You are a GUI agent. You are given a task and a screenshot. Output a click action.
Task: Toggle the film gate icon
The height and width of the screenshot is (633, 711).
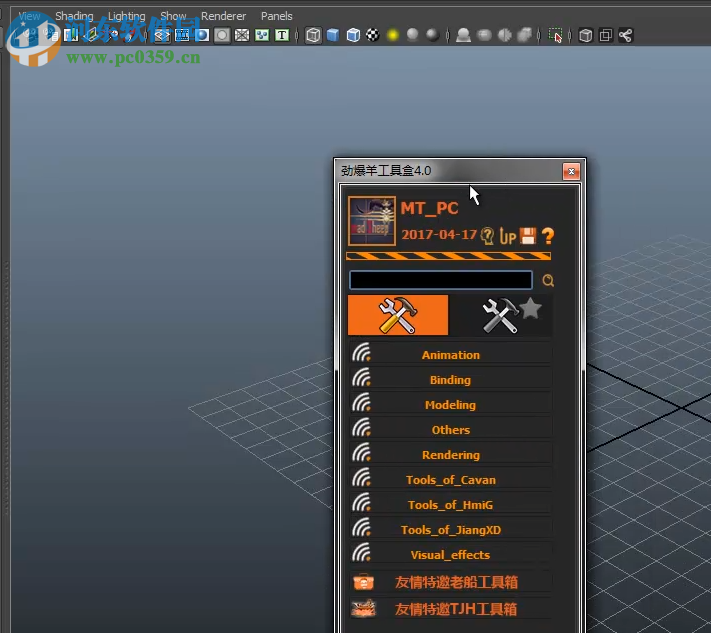(x=182, y=35)
